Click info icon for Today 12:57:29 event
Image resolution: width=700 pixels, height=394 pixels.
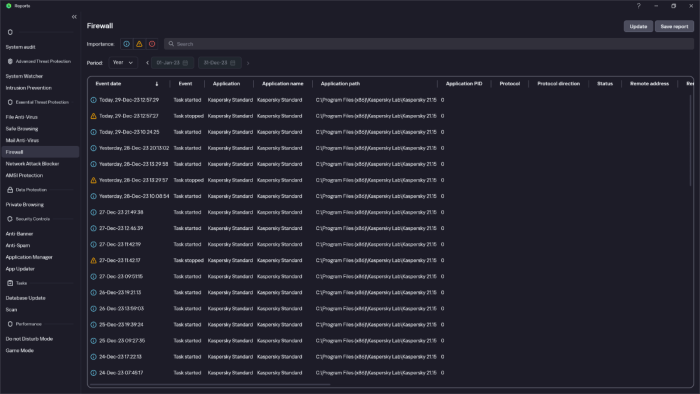93,100
